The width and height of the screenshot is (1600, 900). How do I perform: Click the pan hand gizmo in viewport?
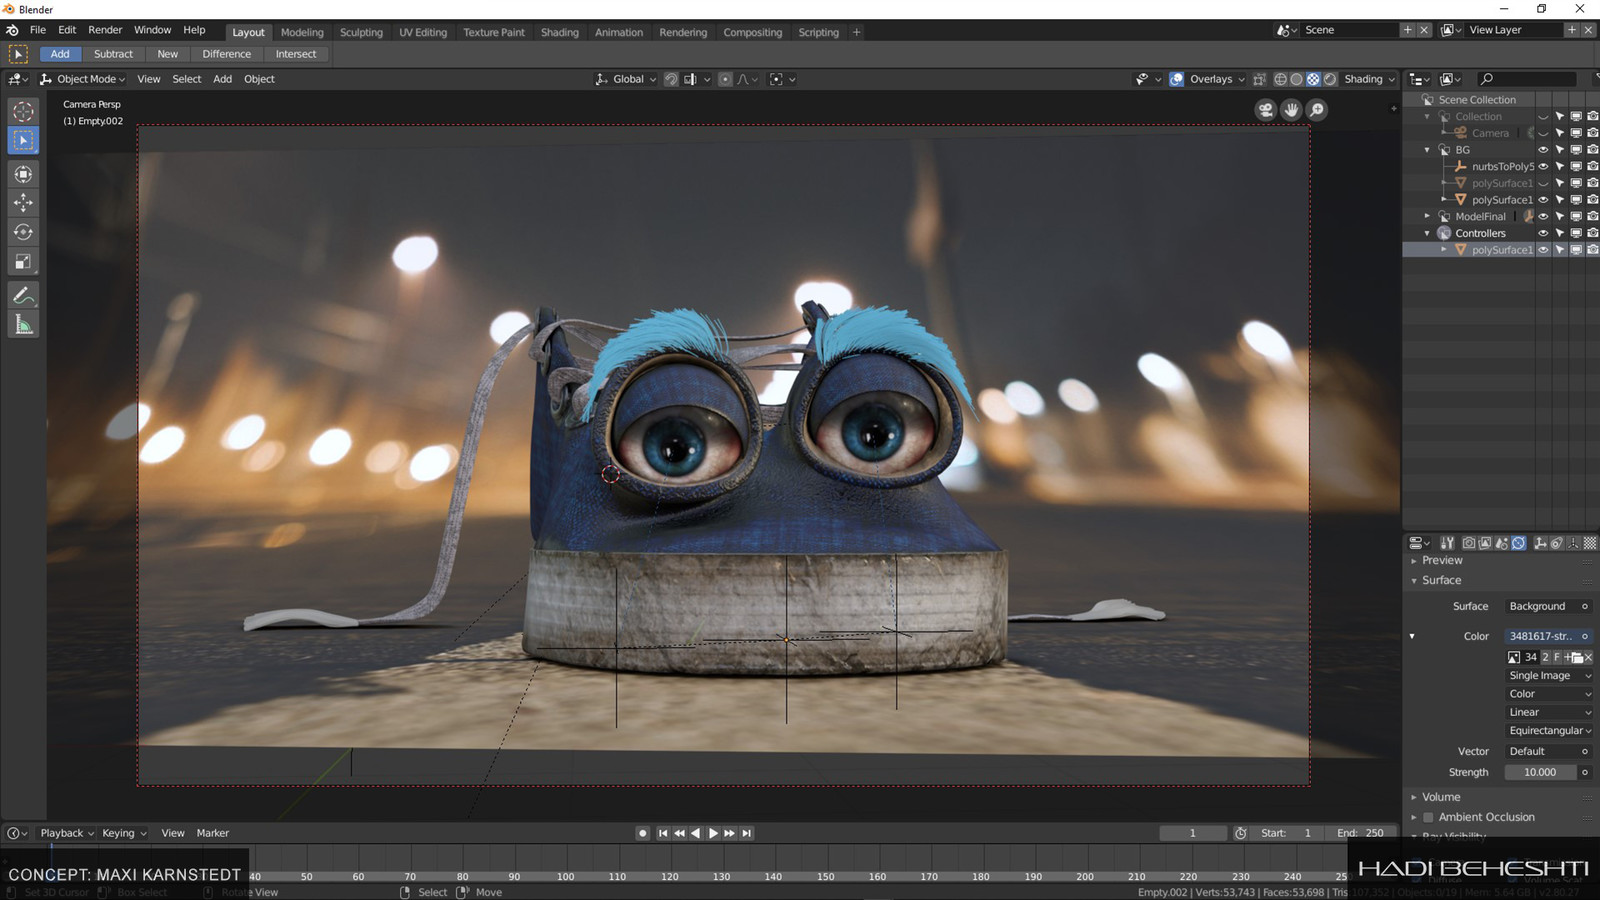[1291, 110]
